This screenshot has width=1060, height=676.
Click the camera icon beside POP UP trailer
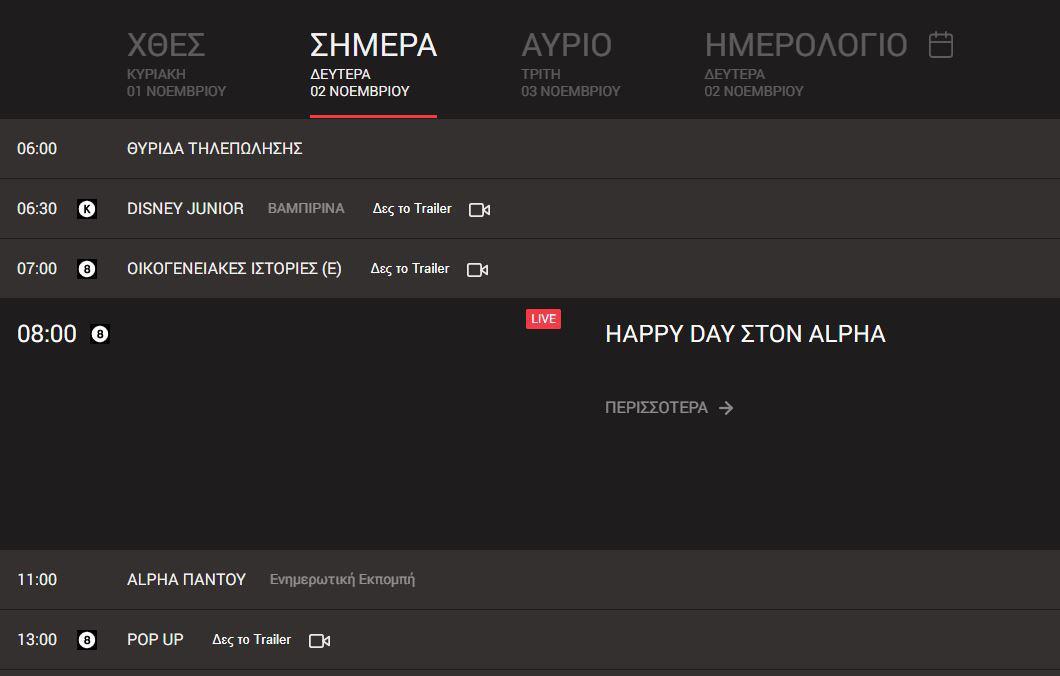(x=319, y=641)
